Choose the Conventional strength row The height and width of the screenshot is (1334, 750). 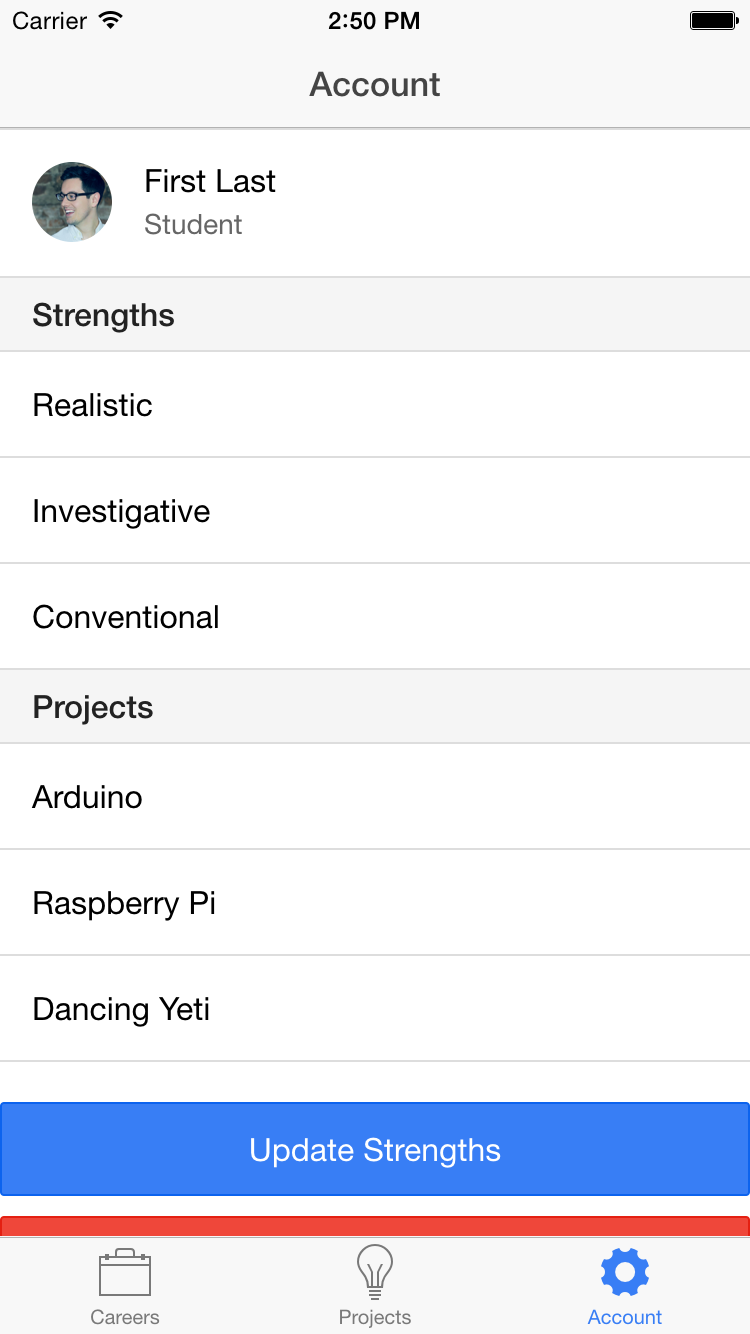[375, 617]
